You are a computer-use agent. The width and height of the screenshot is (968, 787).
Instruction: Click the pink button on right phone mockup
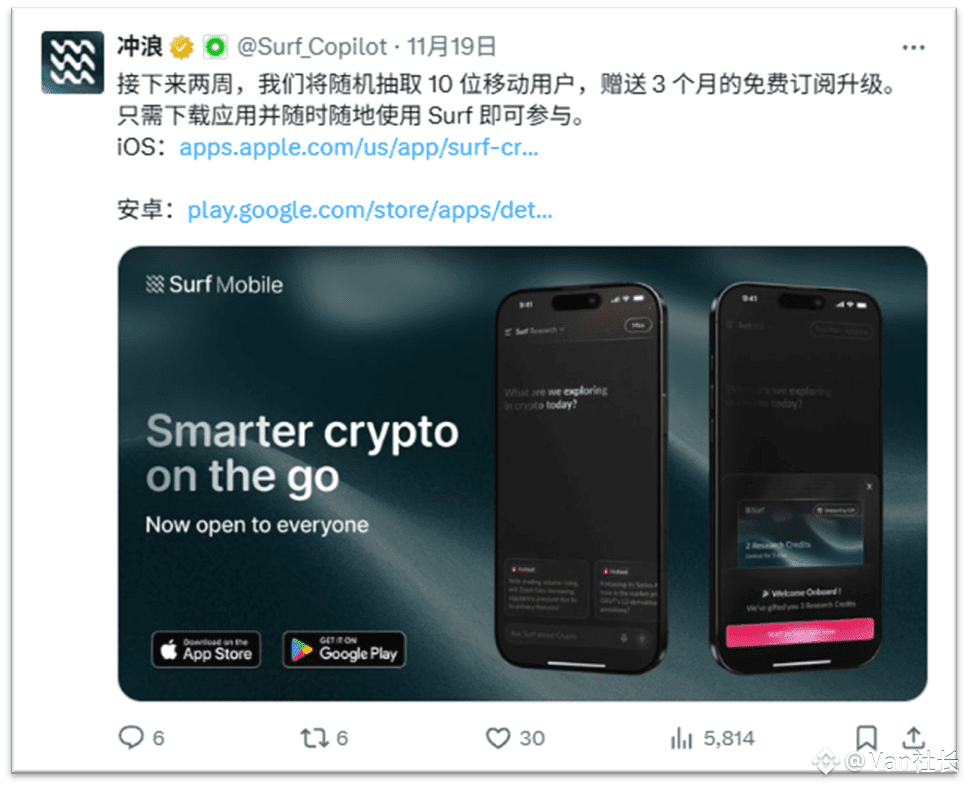[800, 633]
